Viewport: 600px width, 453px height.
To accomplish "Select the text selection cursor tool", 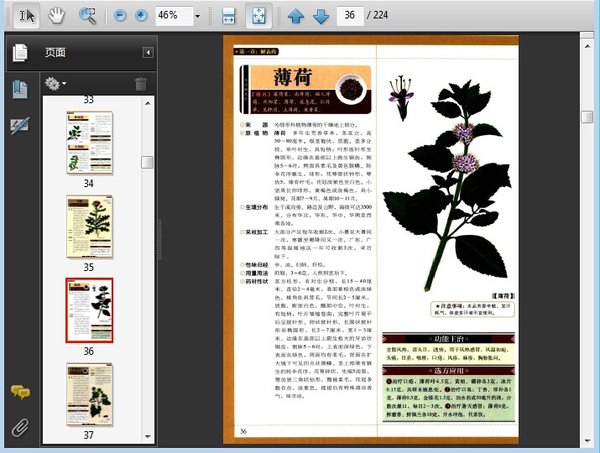I will pyautogui.click(x=28, y=16).
